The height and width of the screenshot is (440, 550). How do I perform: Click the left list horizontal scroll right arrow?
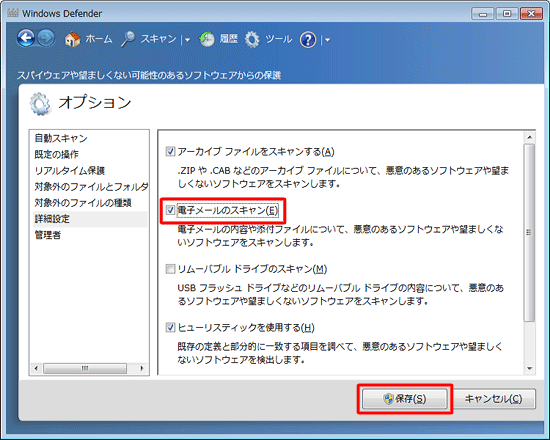pyautogui.click(x=142, y=368)
